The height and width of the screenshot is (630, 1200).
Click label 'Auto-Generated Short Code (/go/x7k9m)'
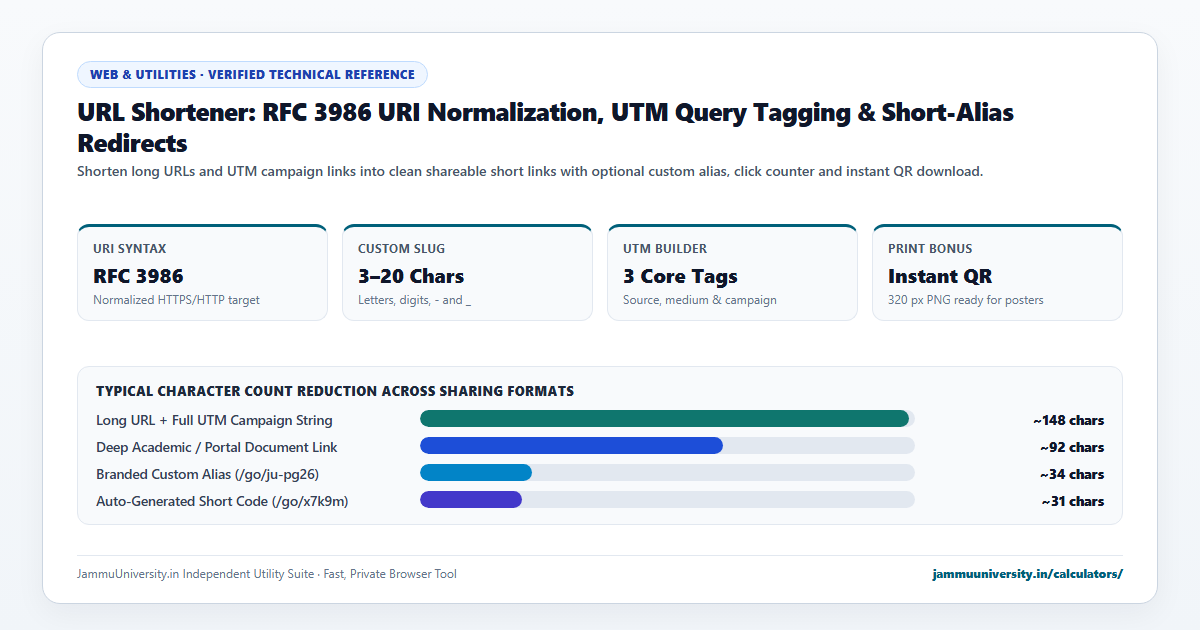tap(222, 501)
